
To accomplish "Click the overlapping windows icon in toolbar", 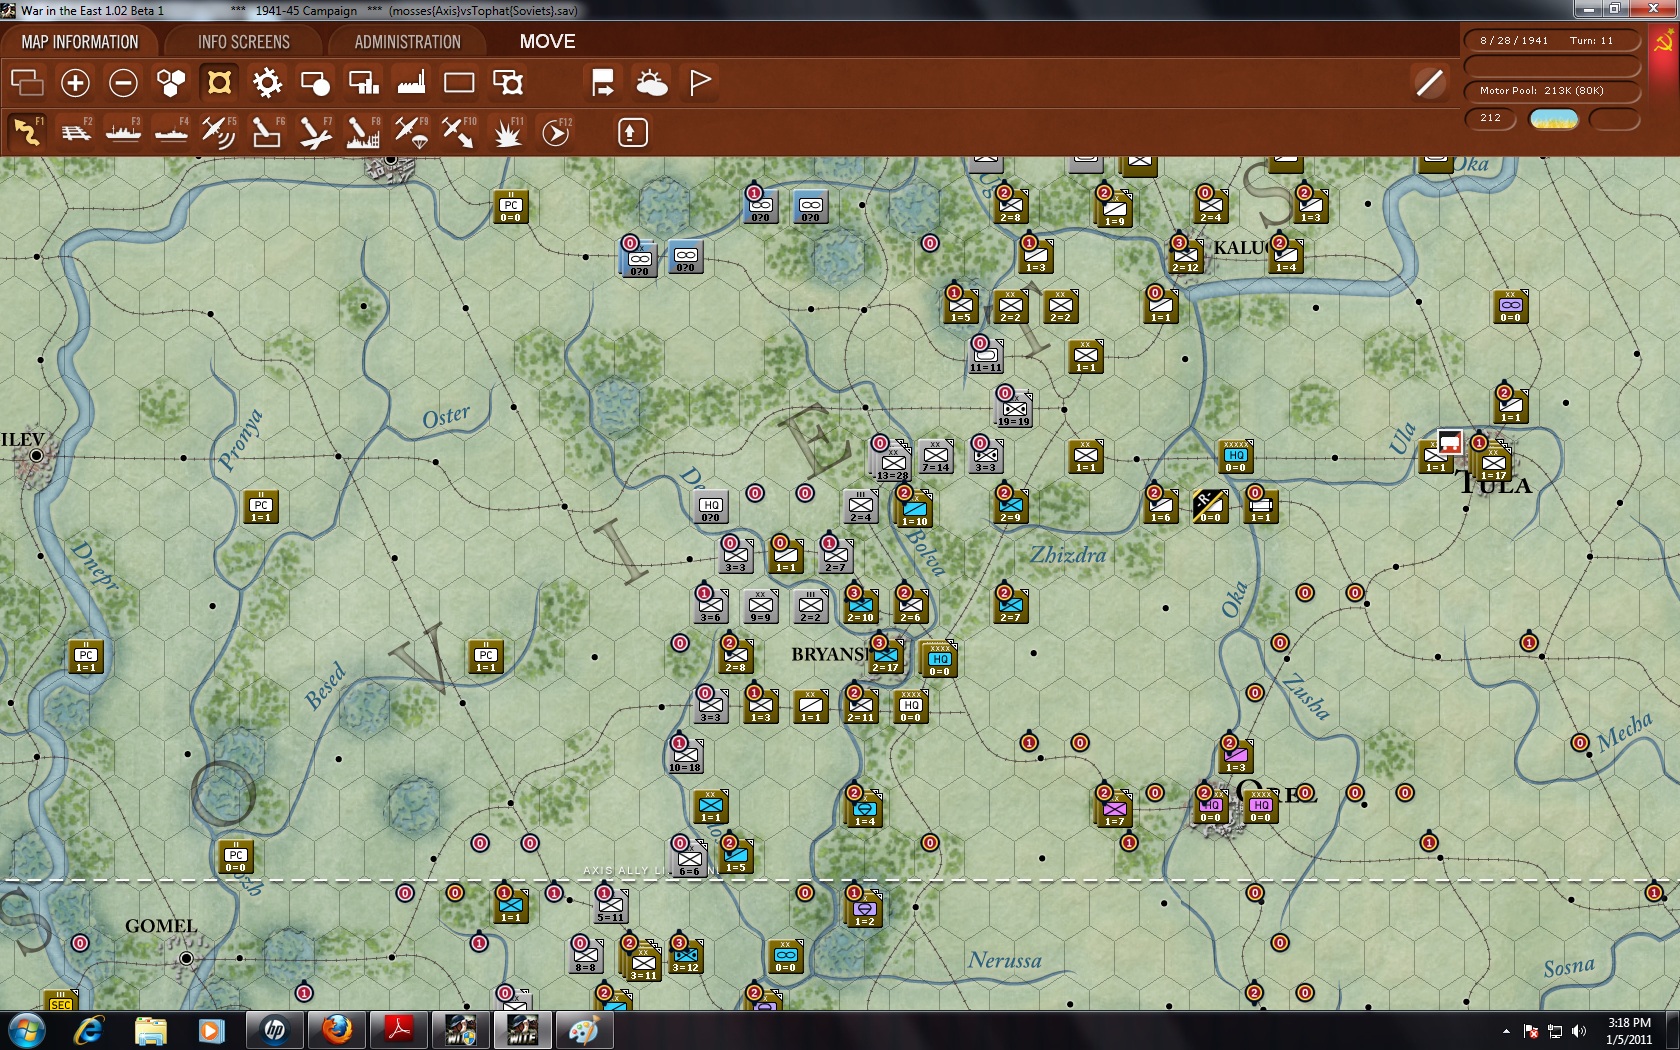I will click(27, 82).
